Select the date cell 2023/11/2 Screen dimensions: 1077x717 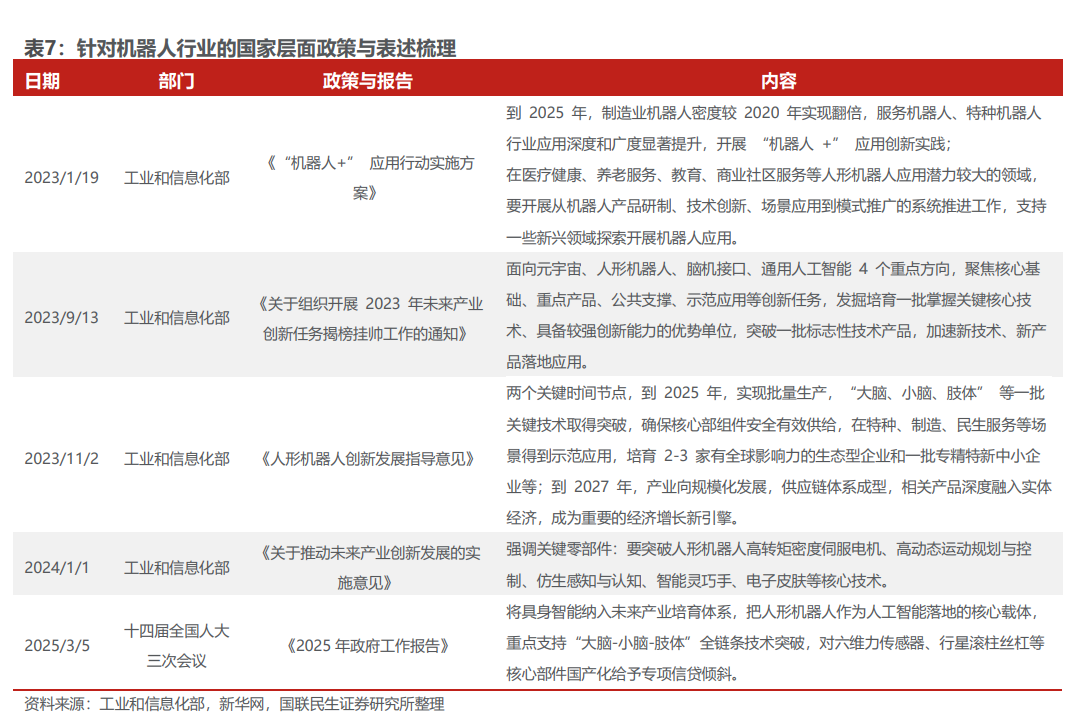[62, 459]
